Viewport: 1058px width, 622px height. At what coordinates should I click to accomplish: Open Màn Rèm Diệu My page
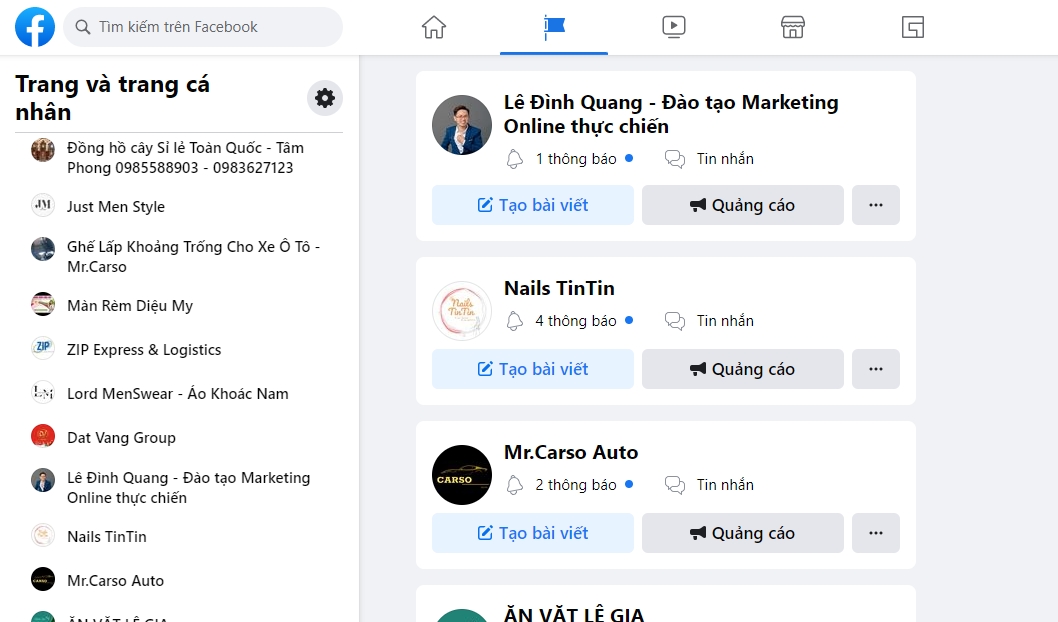(130, 306)
